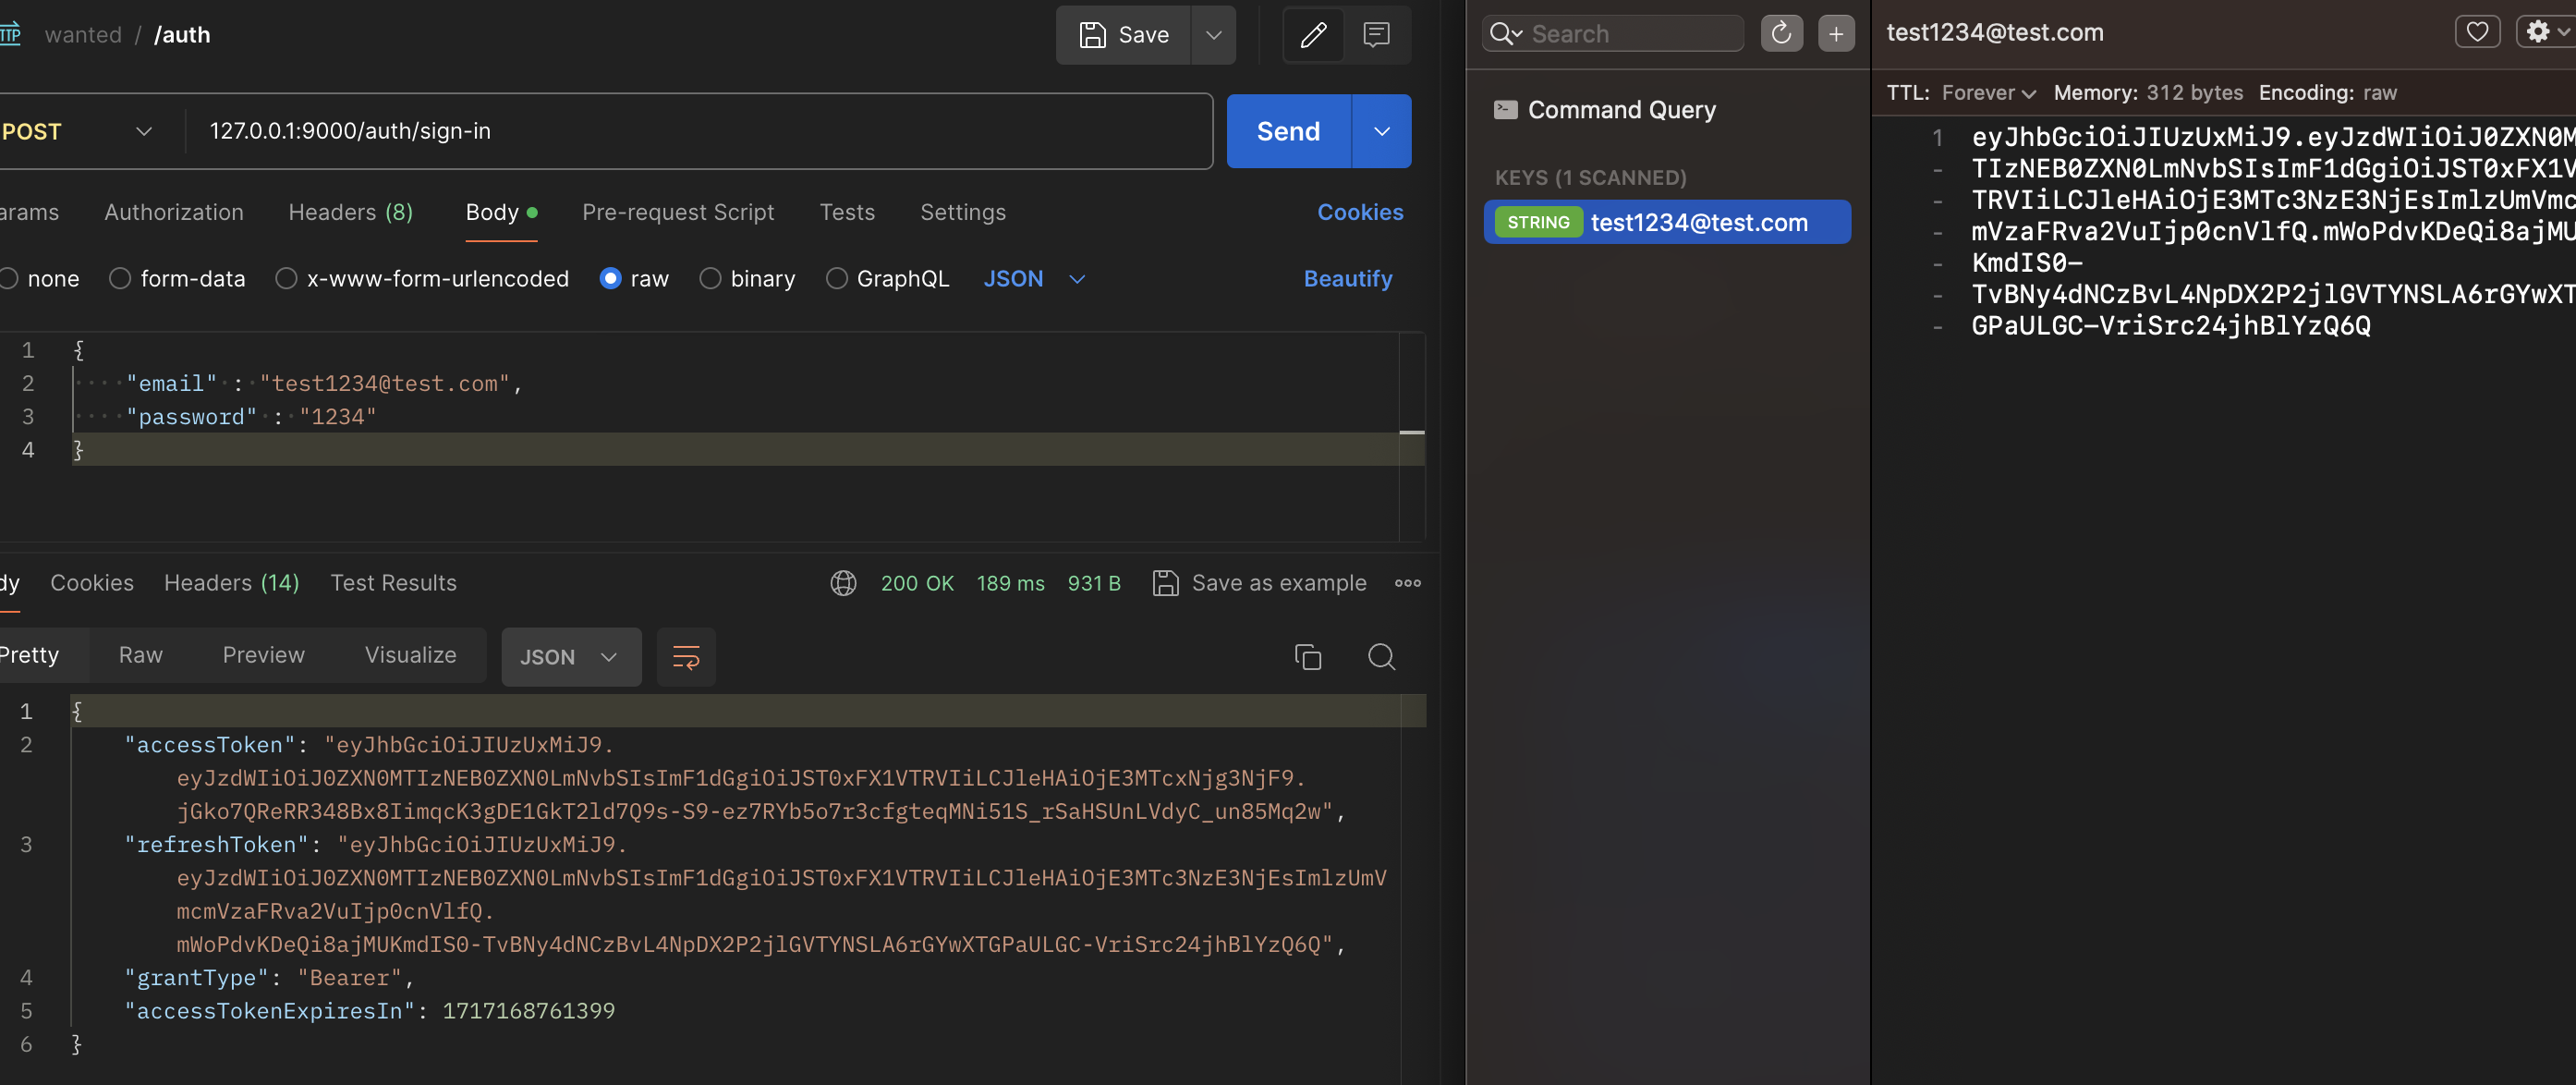Toggle the word wrap lines icon
2576x1085 pixels.
click(x=686, y=656)
